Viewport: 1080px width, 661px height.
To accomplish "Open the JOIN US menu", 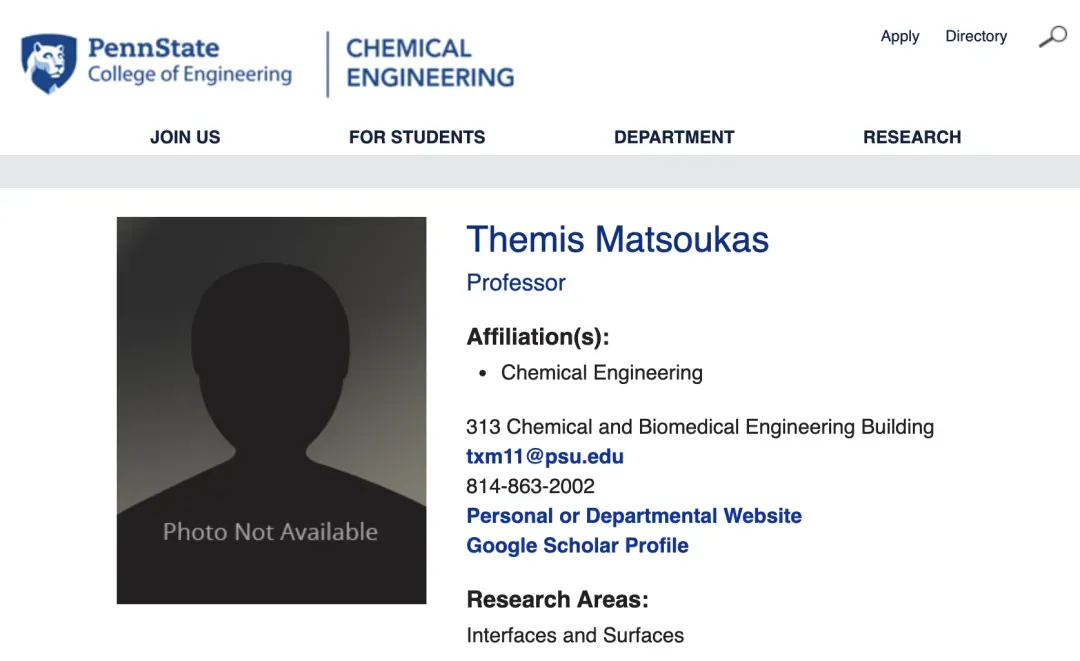I will (185, 137).
